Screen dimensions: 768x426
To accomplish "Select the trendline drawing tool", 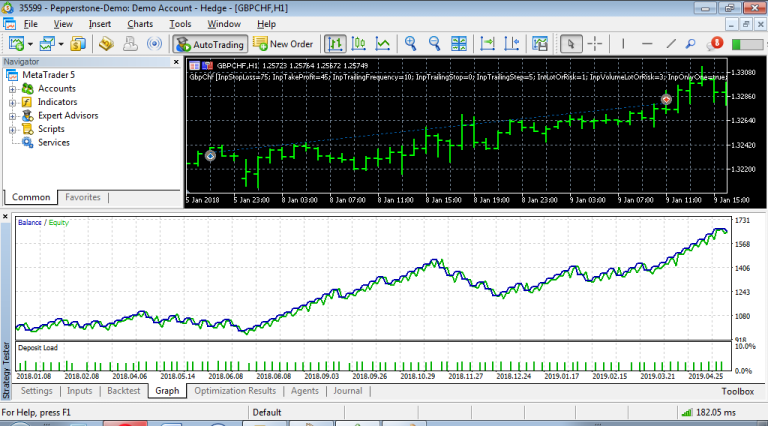I will (671, 44).
